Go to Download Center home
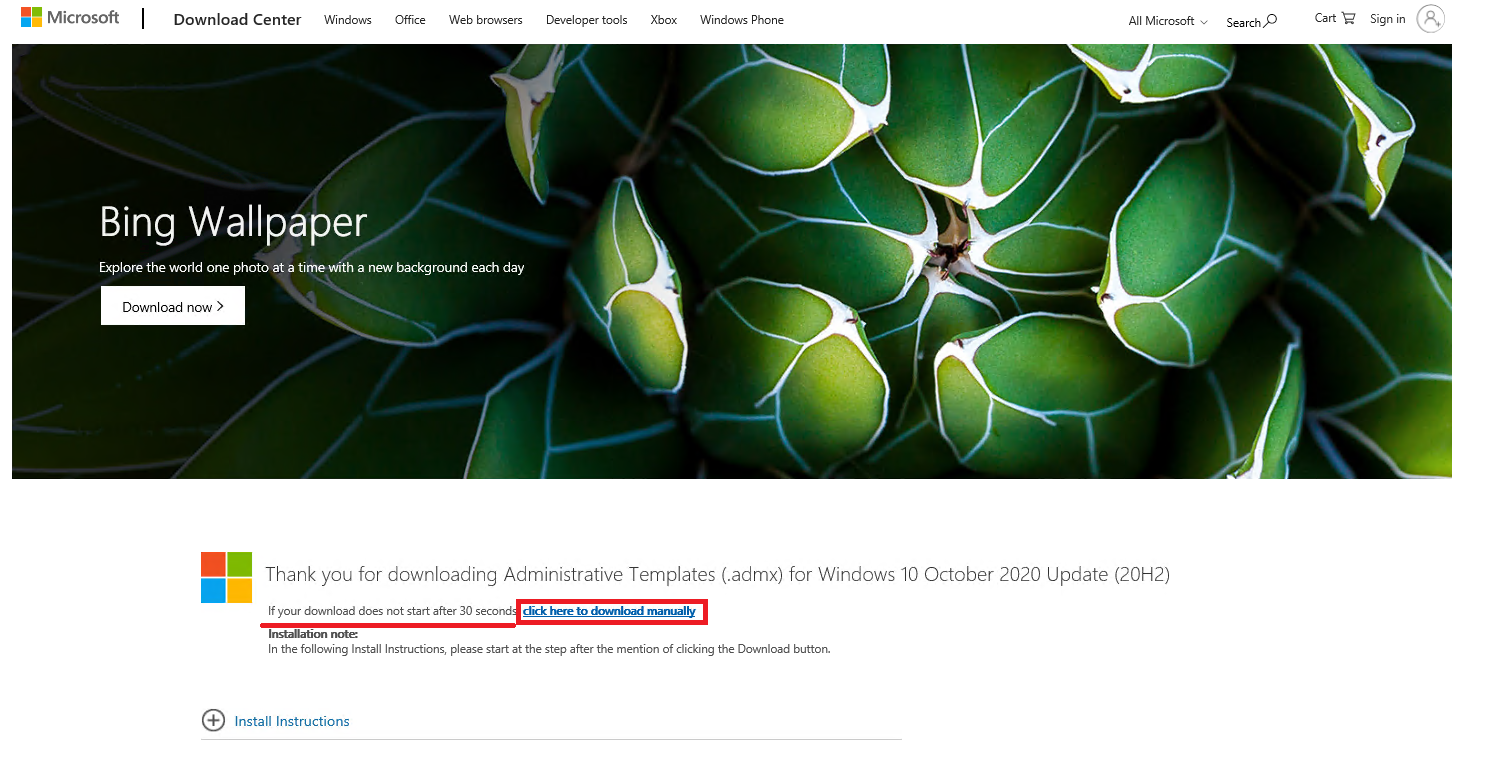 click(x=237, y=19)
